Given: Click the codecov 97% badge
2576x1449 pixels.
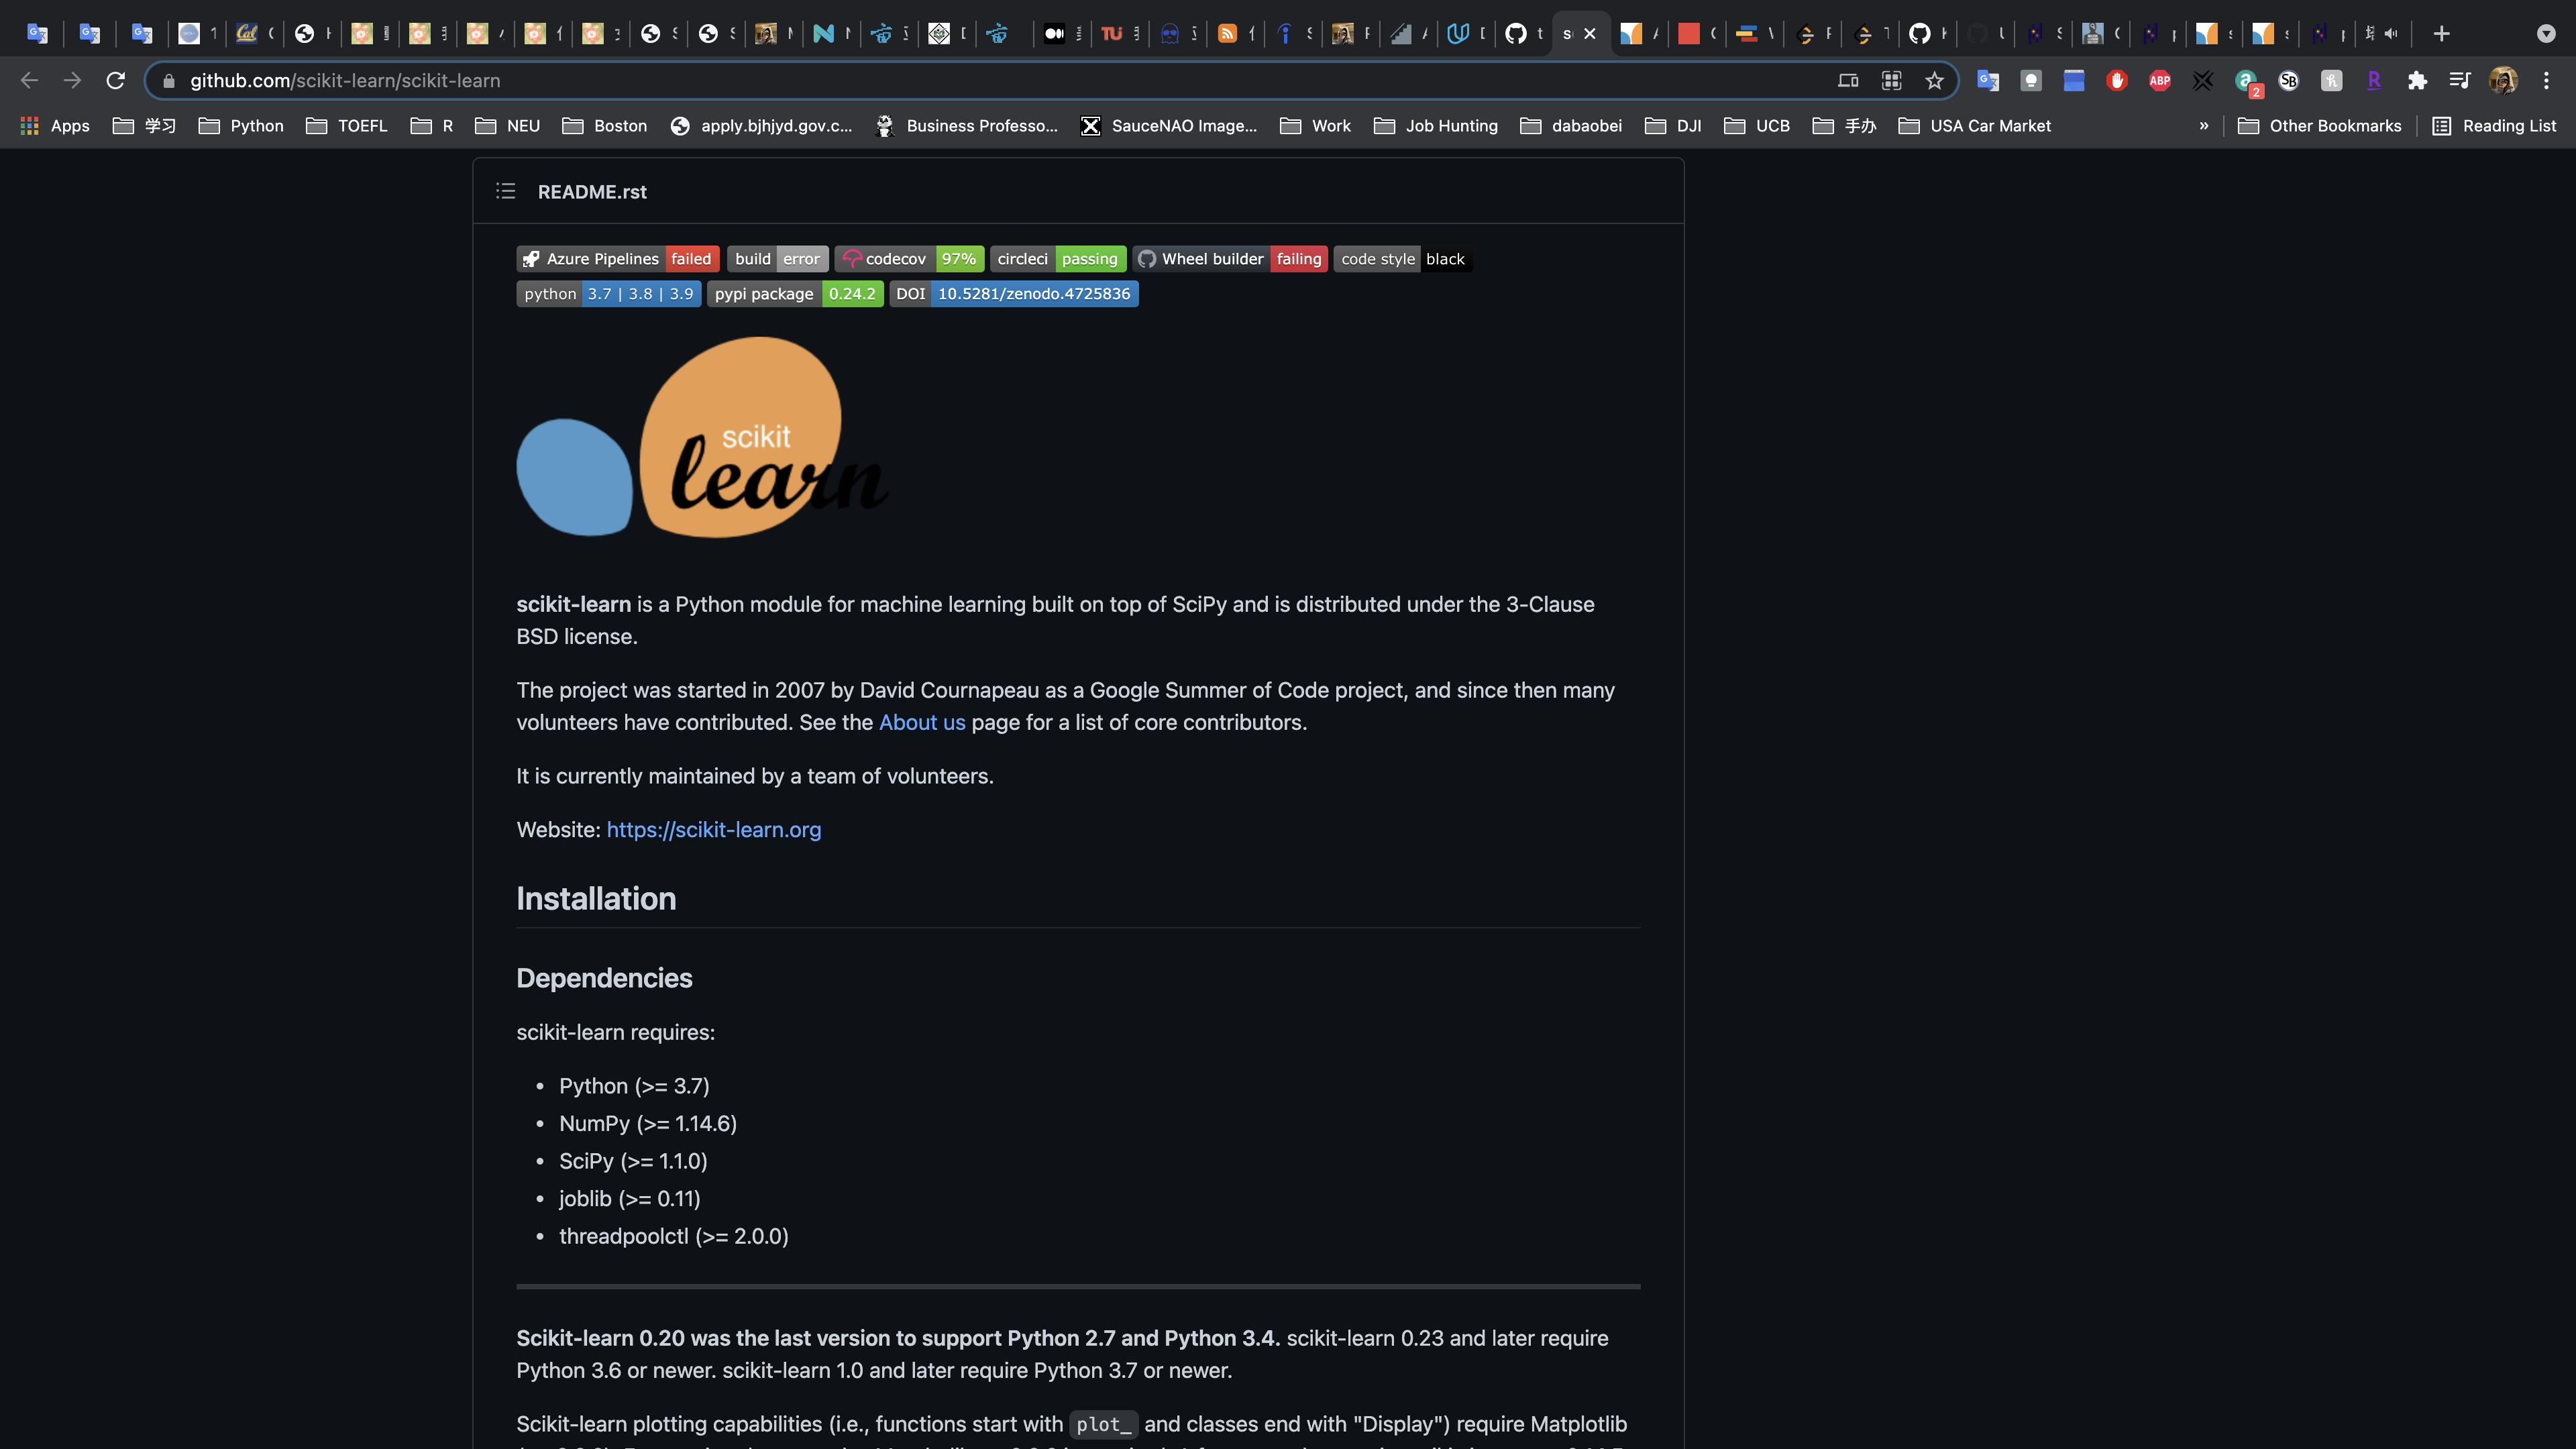Looking at the screenshot, I should [909, 259].
